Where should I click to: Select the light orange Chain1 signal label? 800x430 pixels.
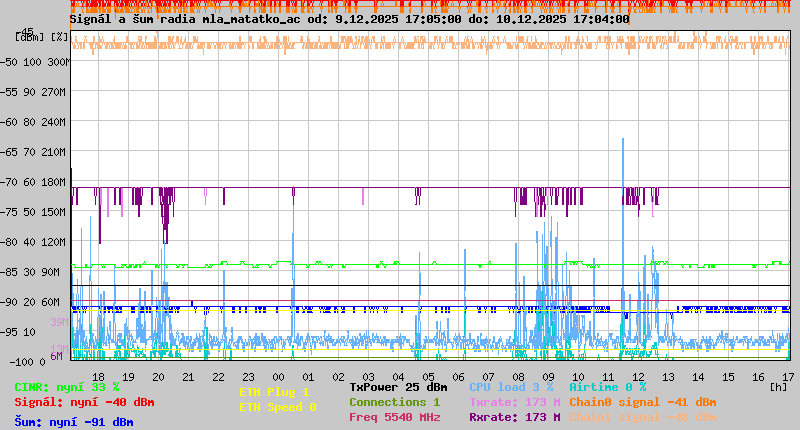coord(642,417)
